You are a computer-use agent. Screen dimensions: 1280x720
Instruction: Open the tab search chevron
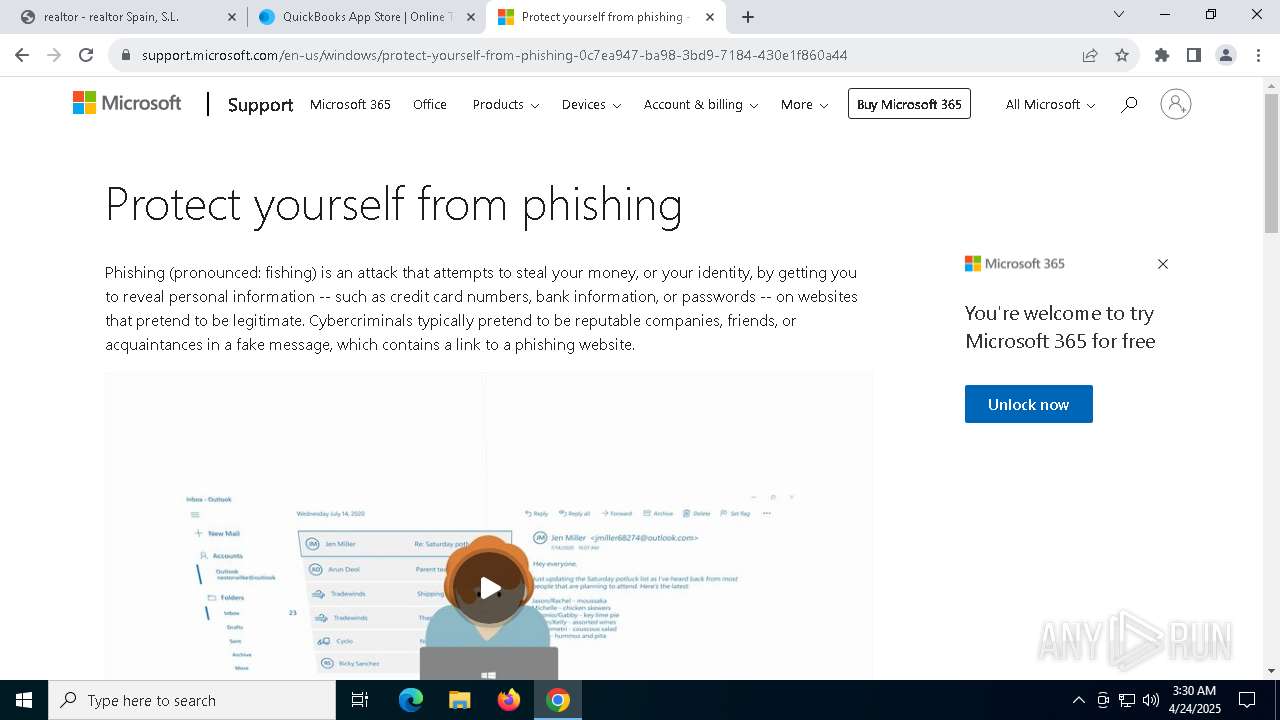point(1119,14)
